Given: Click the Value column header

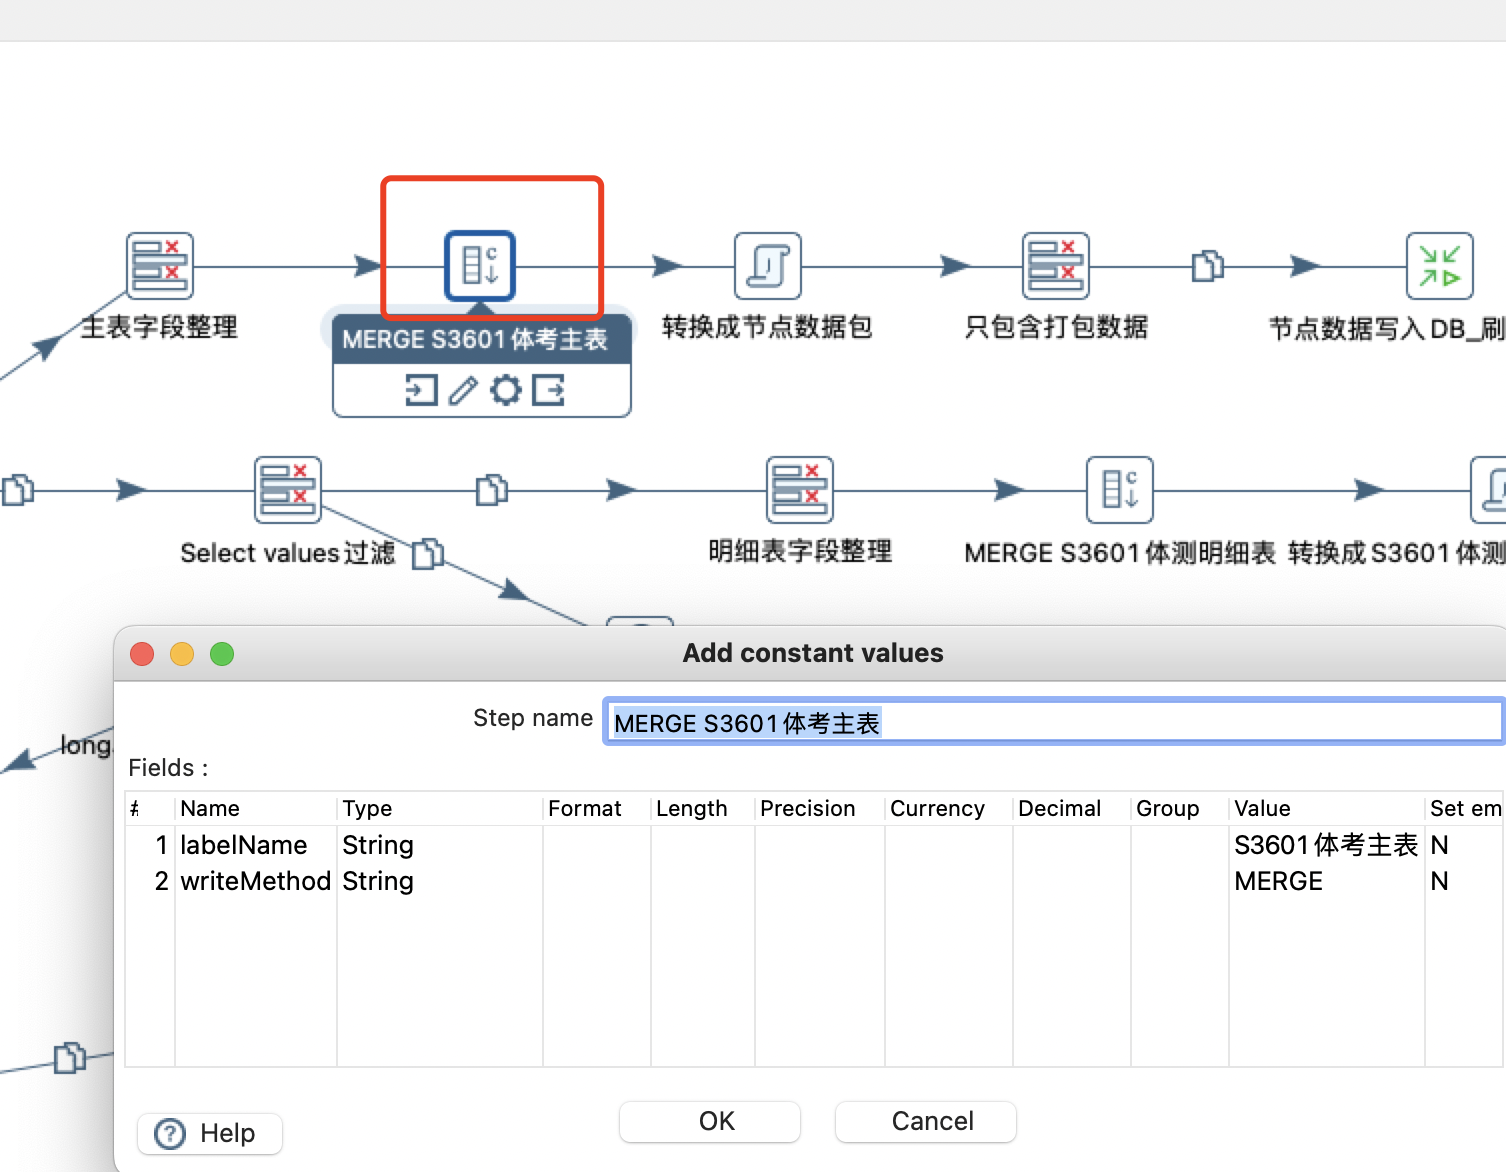Looking at the screenshot, I should (1327, 808).
